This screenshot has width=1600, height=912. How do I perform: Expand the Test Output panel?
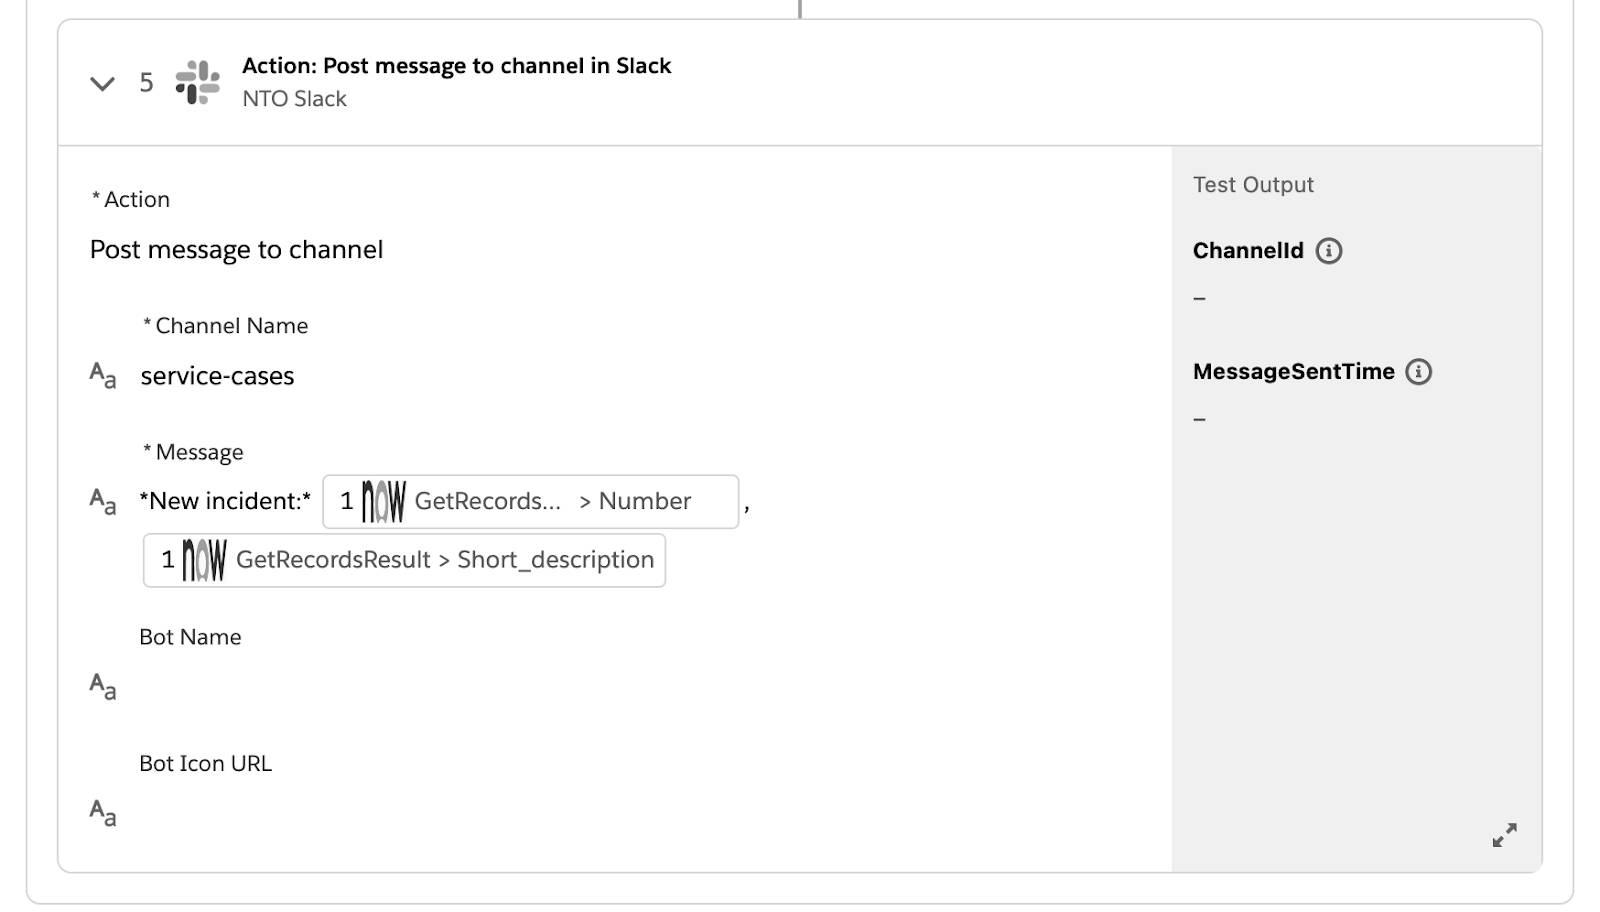[x=1504, y=835]
